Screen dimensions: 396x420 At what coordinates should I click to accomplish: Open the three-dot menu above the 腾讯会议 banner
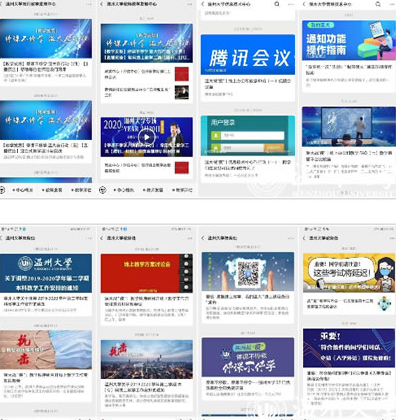coord(291,4)
